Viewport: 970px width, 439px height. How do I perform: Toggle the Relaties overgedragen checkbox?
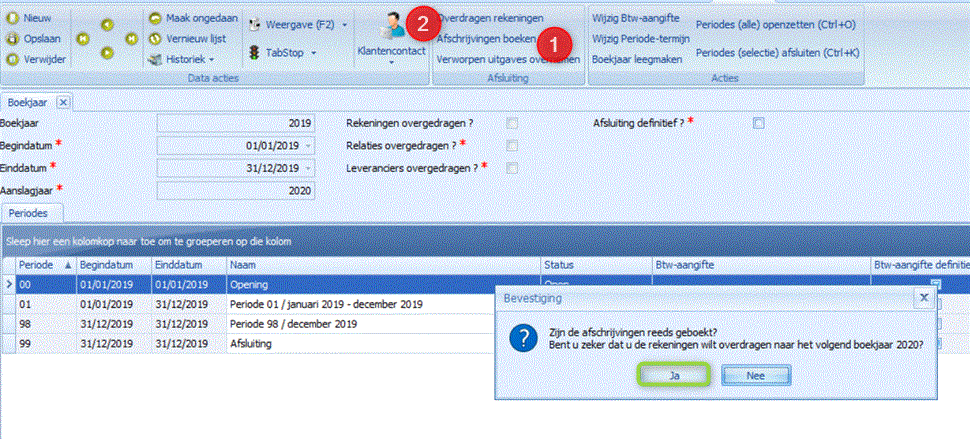point(512,146)
